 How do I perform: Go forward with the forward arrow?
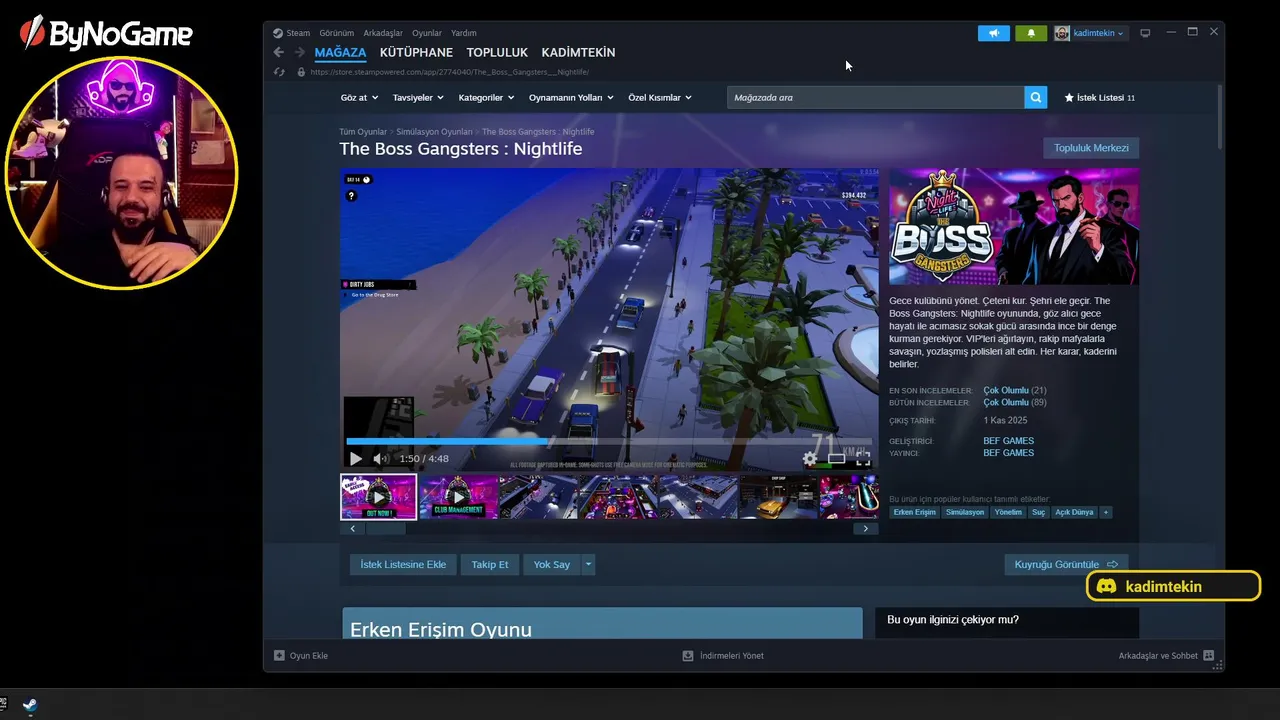pyautogui.click(x=298, y=52)
